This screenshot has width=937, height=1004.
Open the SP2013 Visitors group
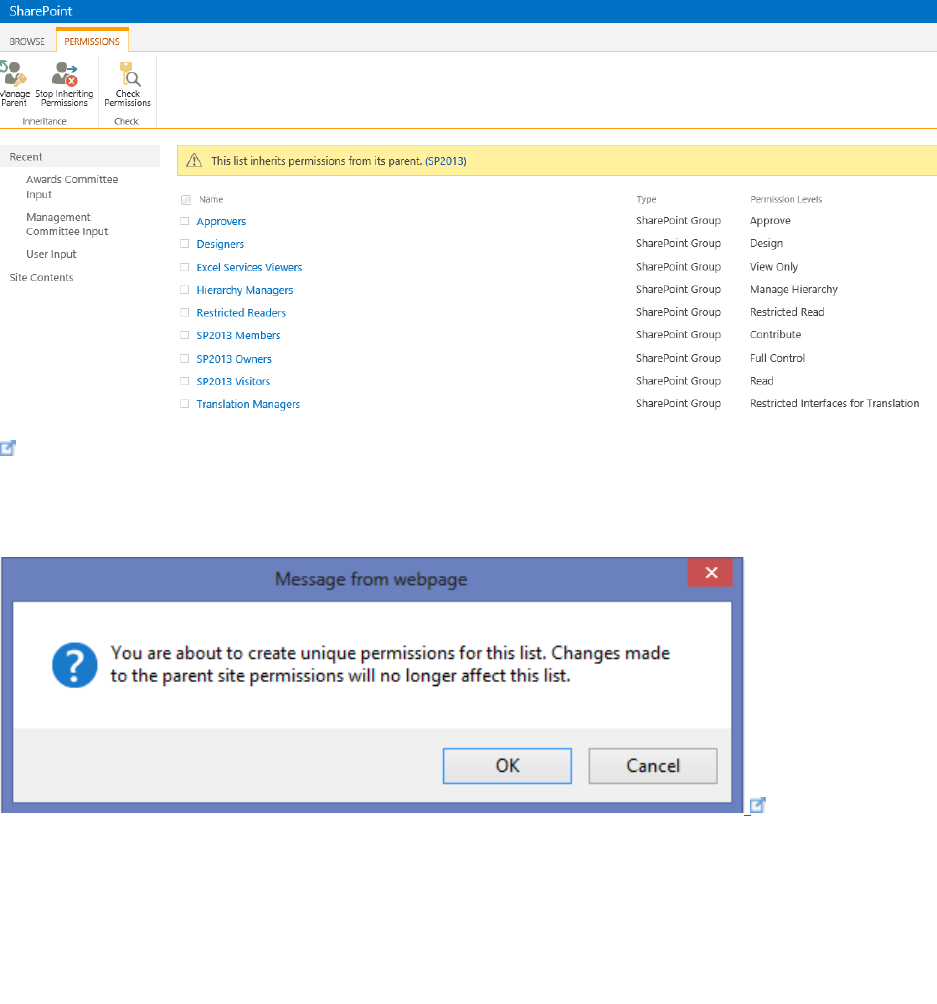click(x=233, y=382)
